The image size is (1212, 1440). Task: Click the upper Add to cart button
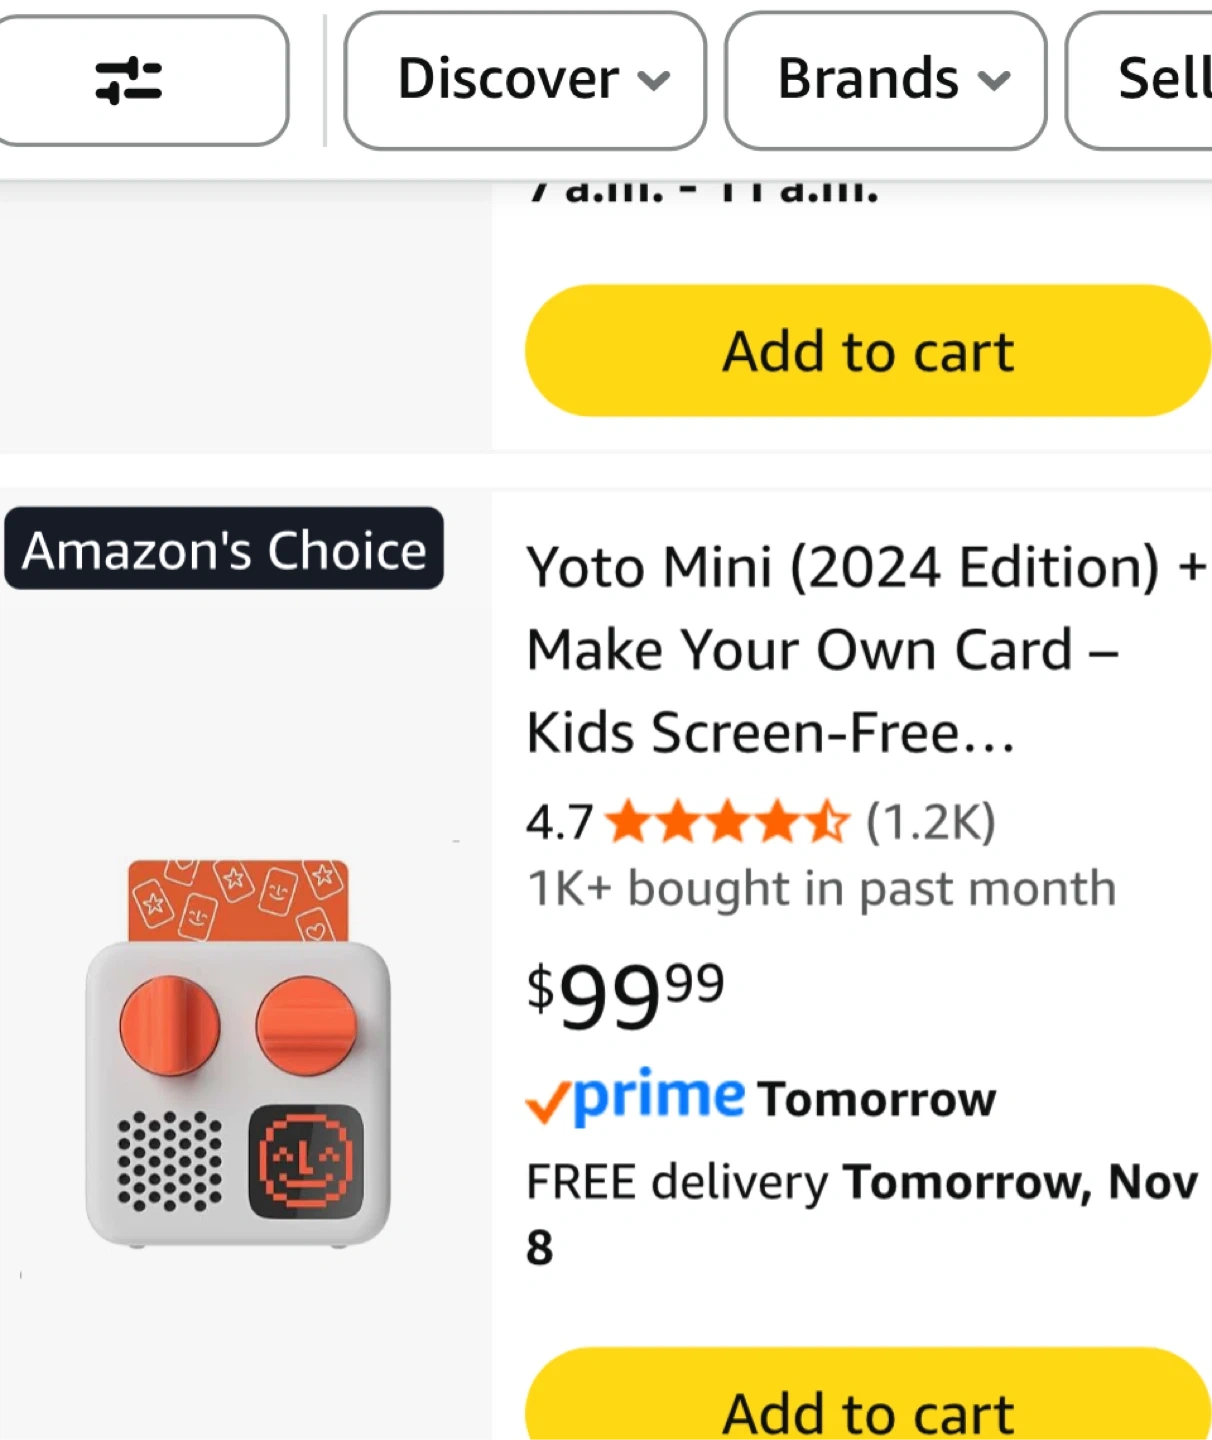click(x=867, y=351)
